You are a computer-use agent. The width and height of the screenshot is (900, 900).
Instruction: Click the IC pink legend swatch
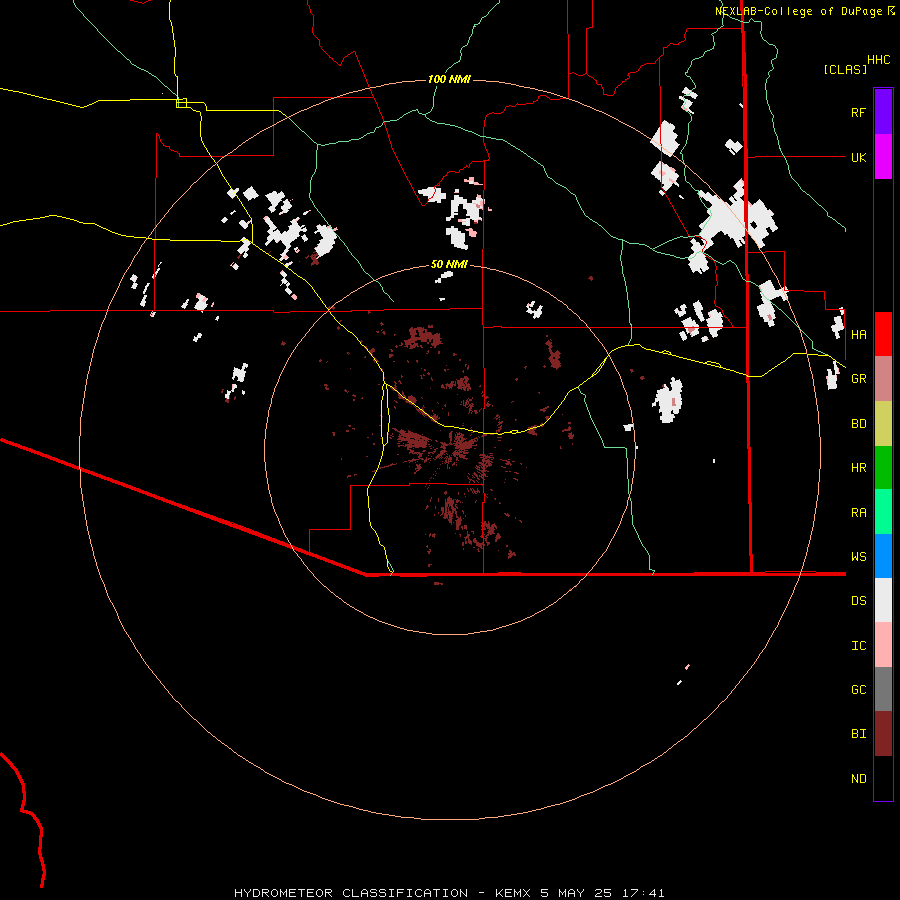point(883,645)
